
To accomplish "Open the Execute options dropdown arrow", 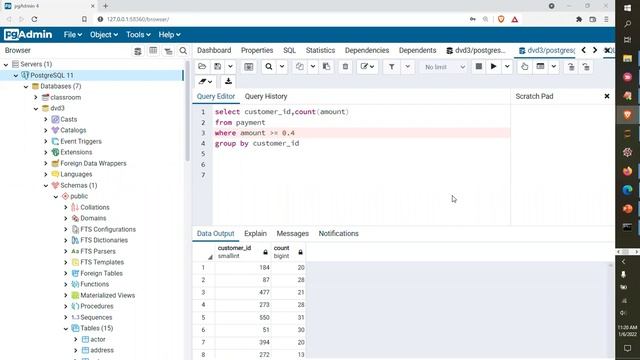I will 507,67.
